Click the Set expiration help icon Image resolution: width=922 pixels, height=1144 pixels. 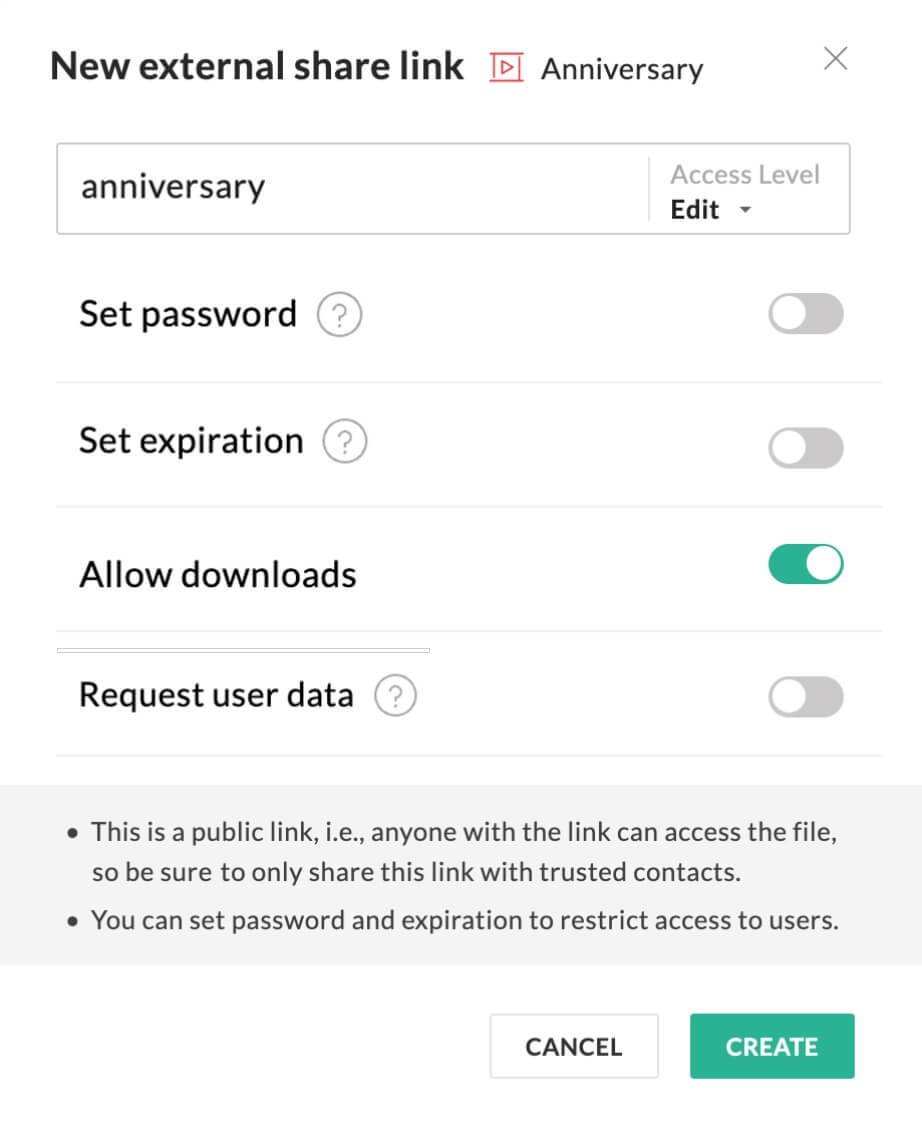345,441
